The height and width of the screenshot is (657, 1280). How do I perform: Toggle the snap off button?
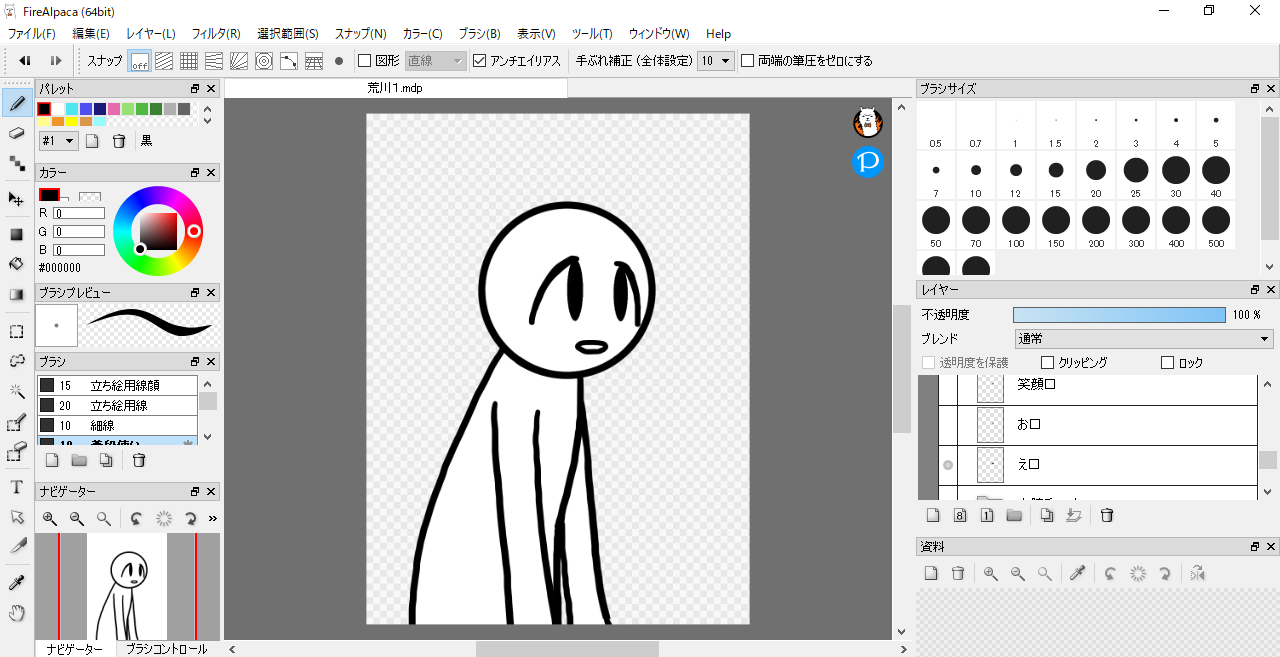[139, 61]
